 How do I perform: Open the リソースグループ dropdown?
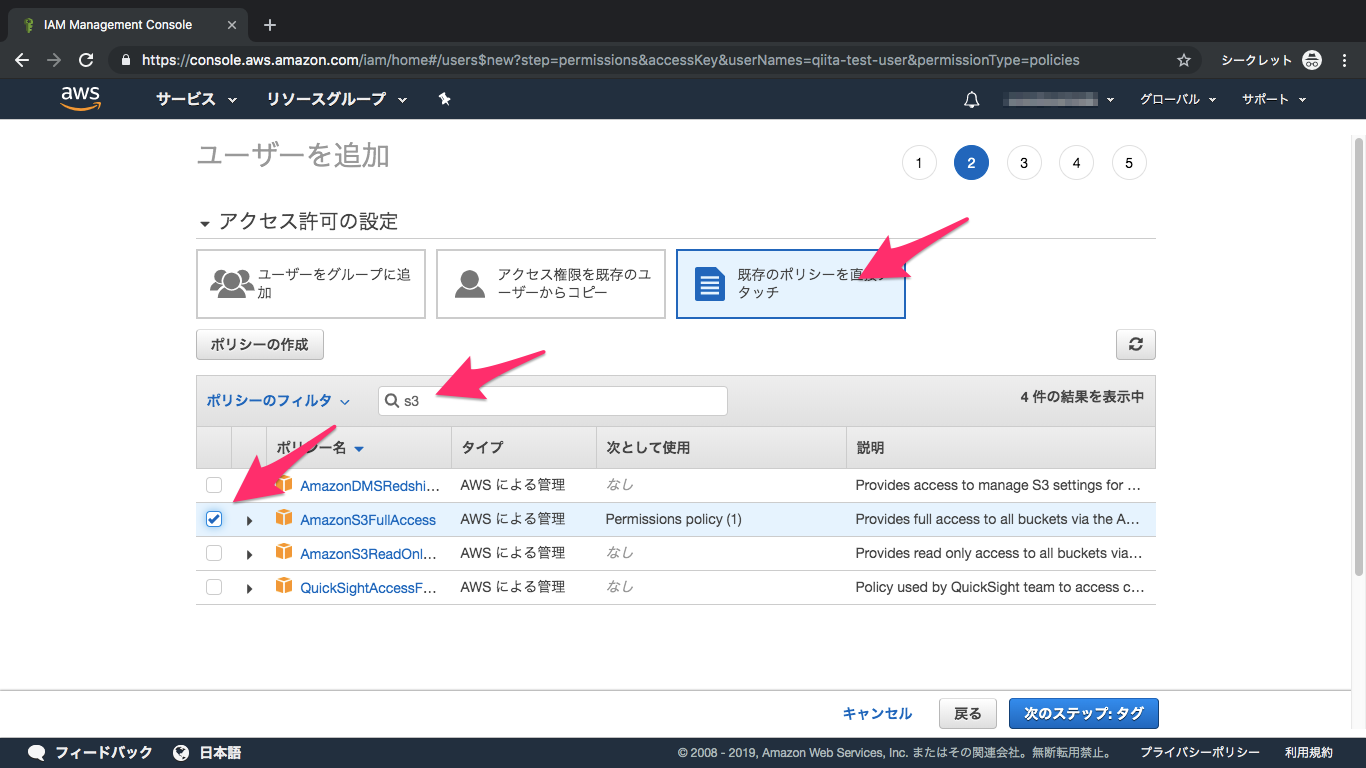337,99
